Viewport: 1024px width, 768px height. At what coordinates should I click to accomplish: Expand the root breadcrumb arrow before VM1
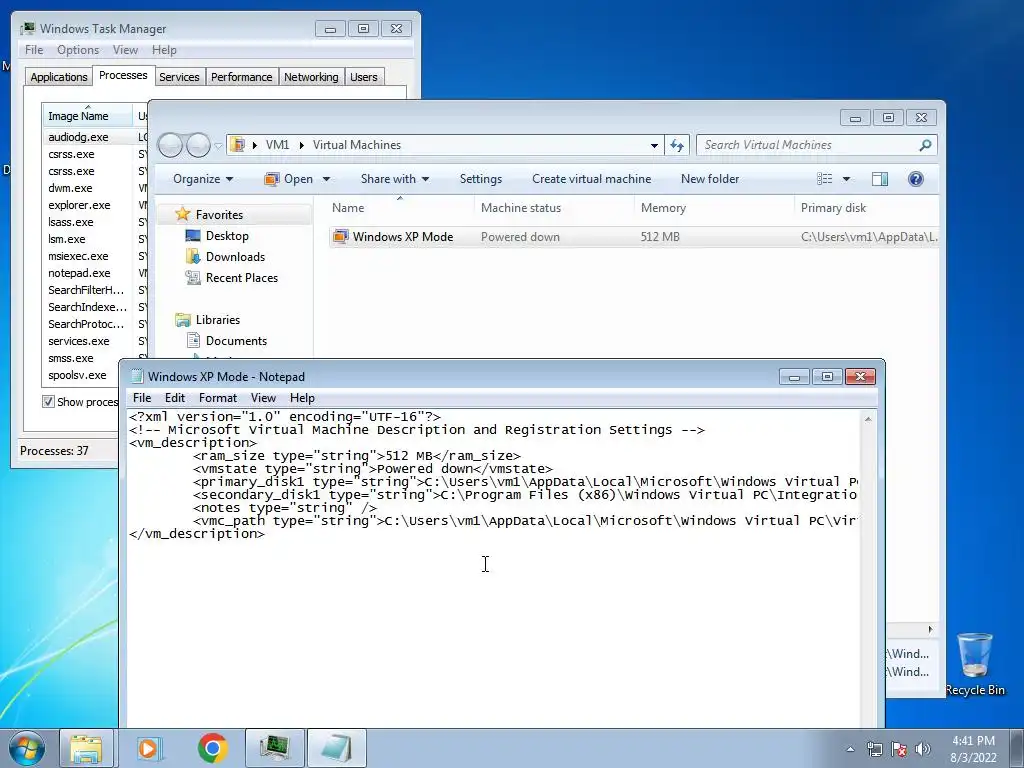click(x=255, y=145)
